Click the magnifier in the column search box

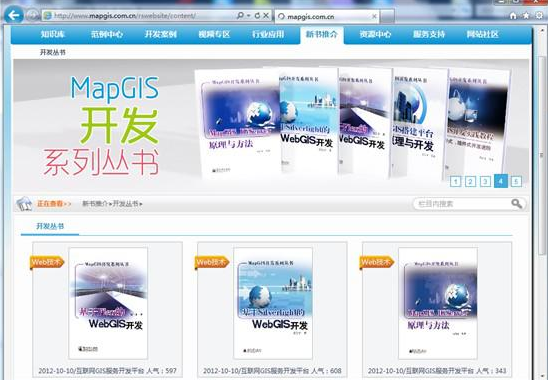pos(517,203)
